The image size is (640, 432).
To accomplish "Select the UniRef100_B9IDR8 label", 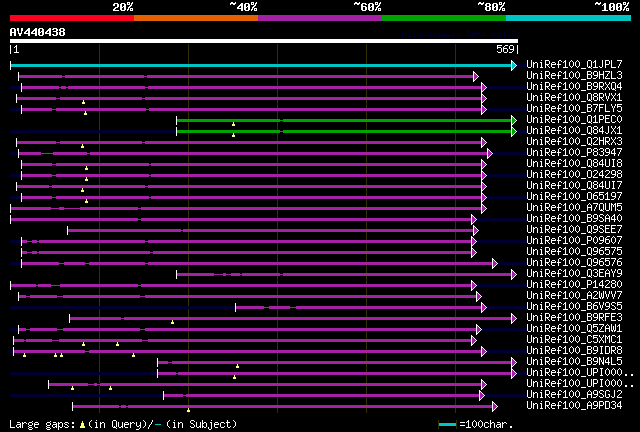I will tap(574, 350).
